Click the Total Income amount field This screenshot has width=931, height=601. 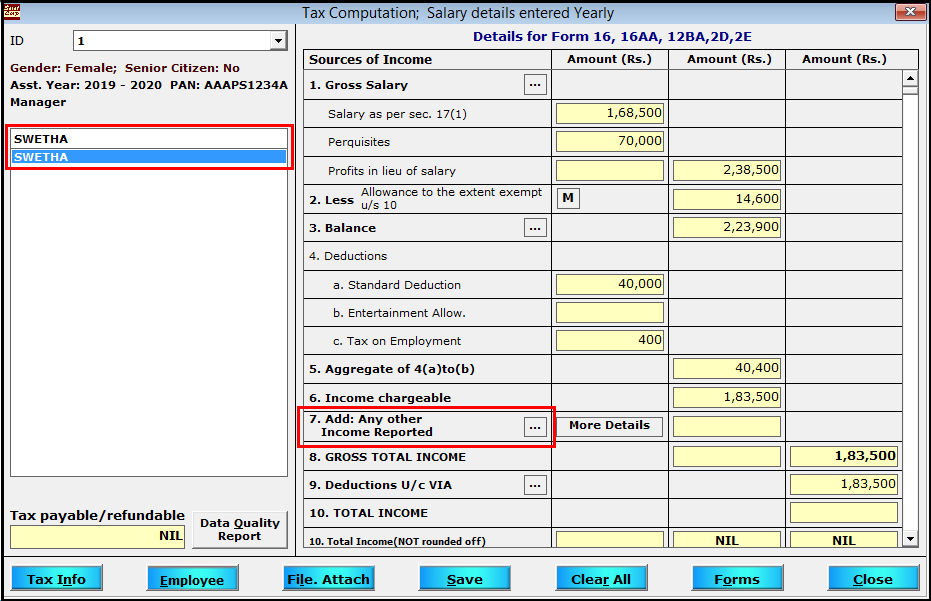(x=844, y=513)
